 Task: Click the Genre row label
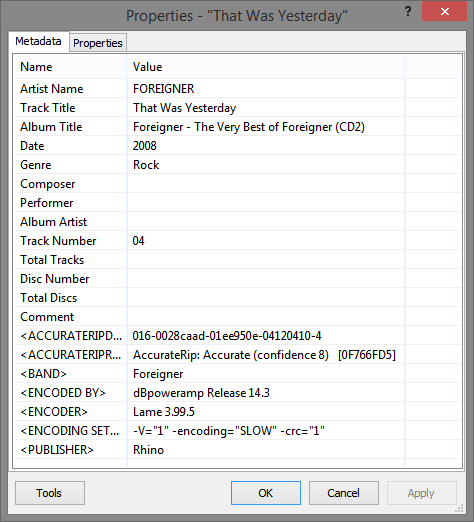(36, 165)
